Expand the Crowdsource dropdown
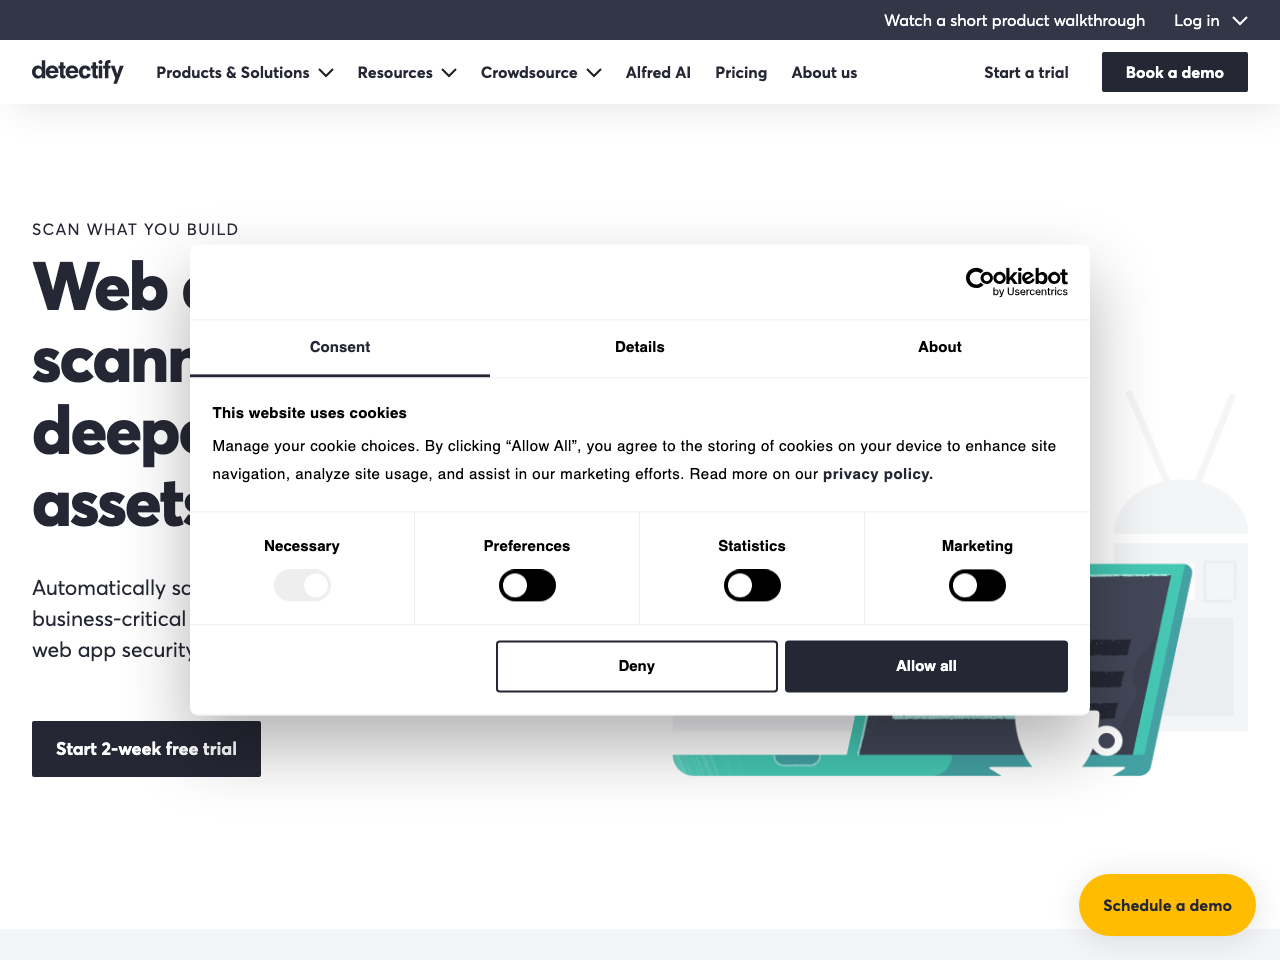 coord(540,72)
